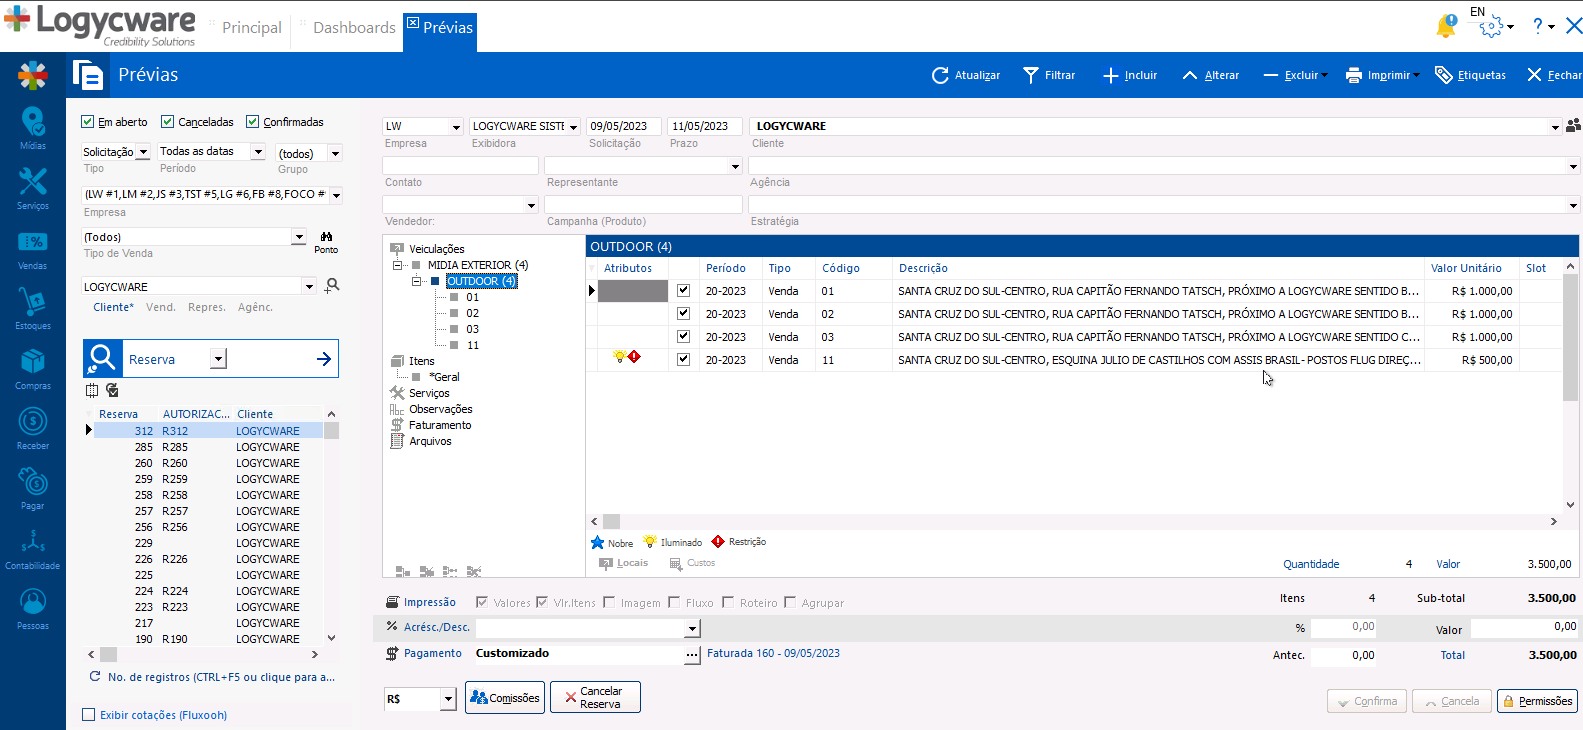Select the Observações tree item
This screenshot has height=730, width=1583.
[x=440, y=409]
